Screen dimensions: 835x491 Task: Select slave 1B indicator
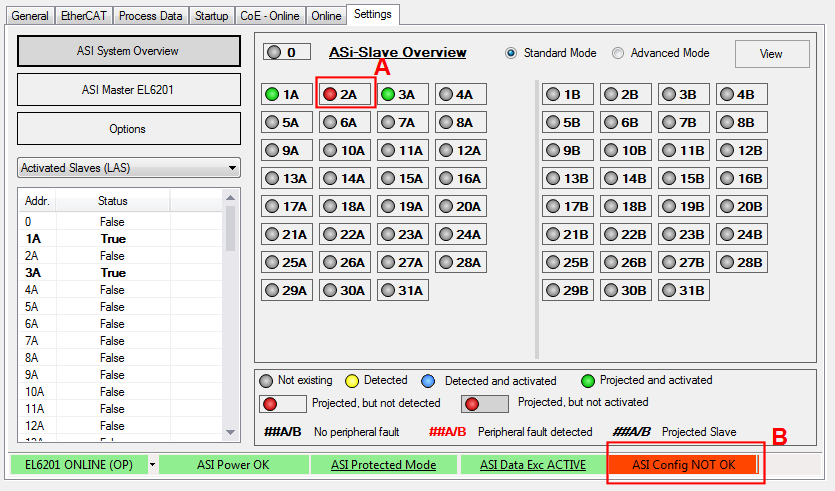point(568,94)
